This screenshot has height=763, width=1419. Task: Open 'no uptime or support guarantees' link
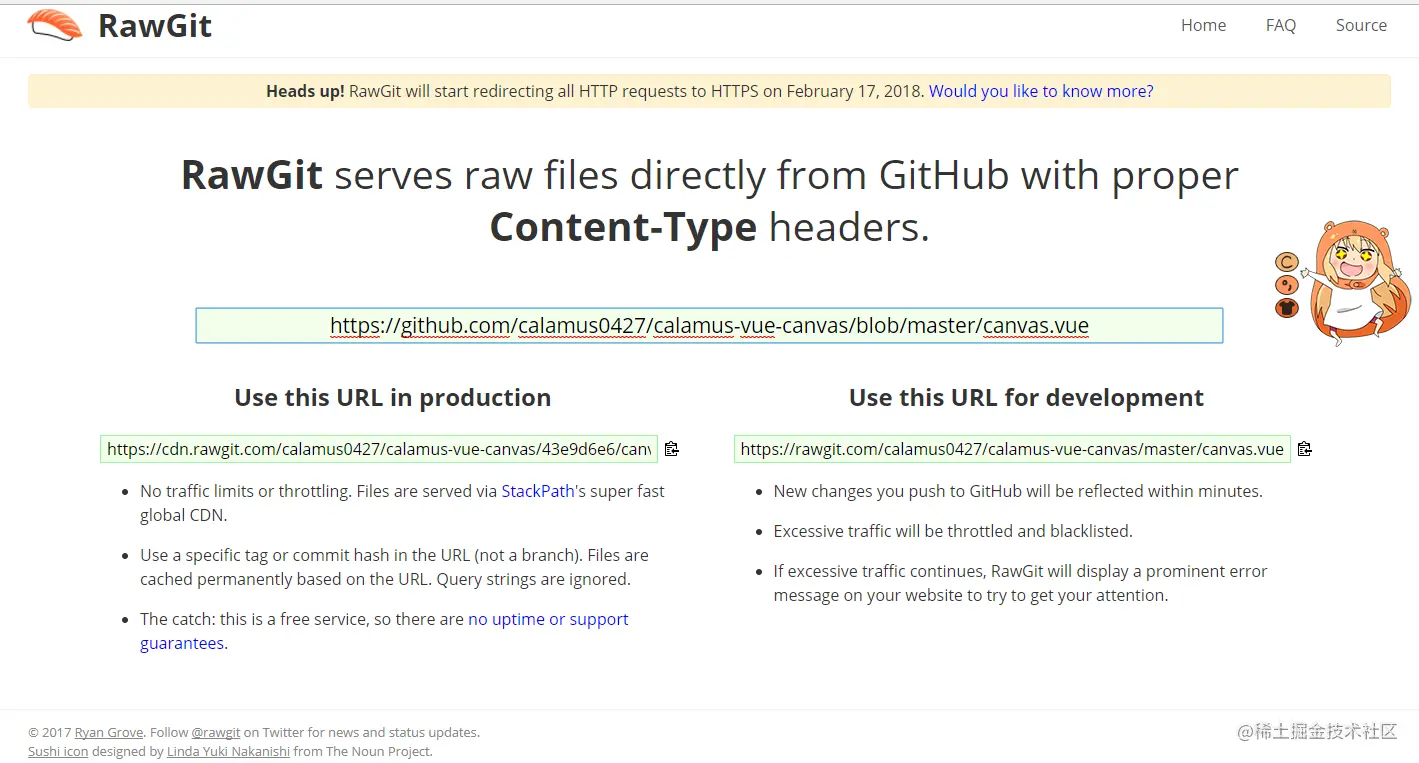[548, 619]
